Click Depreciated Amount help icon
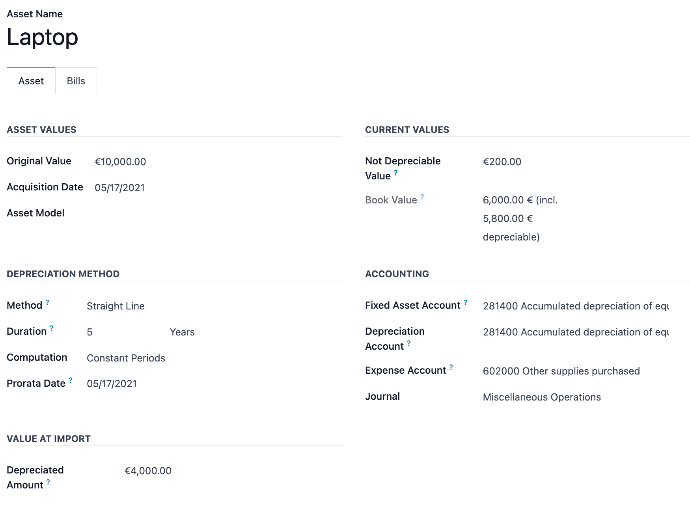Image resolution: width=690 pixels, height=518 pixels. pos(48,482)
